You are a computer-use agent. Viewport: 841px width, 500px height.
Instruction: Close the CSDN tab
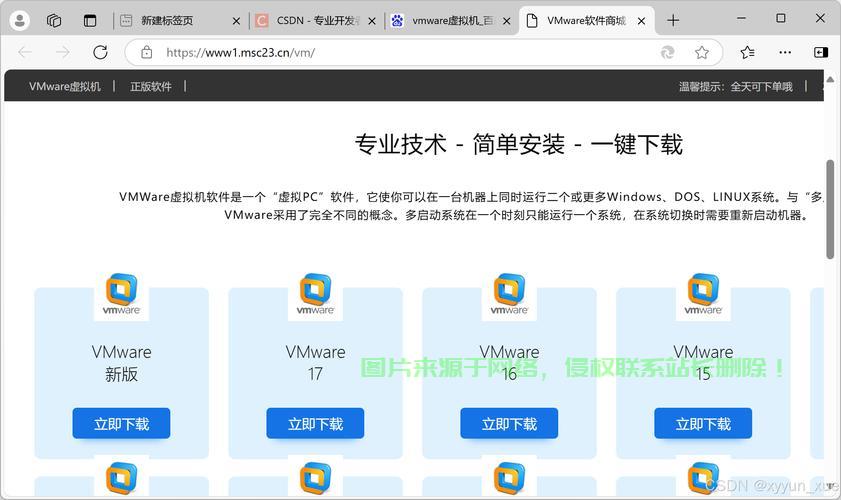(372, 21)
